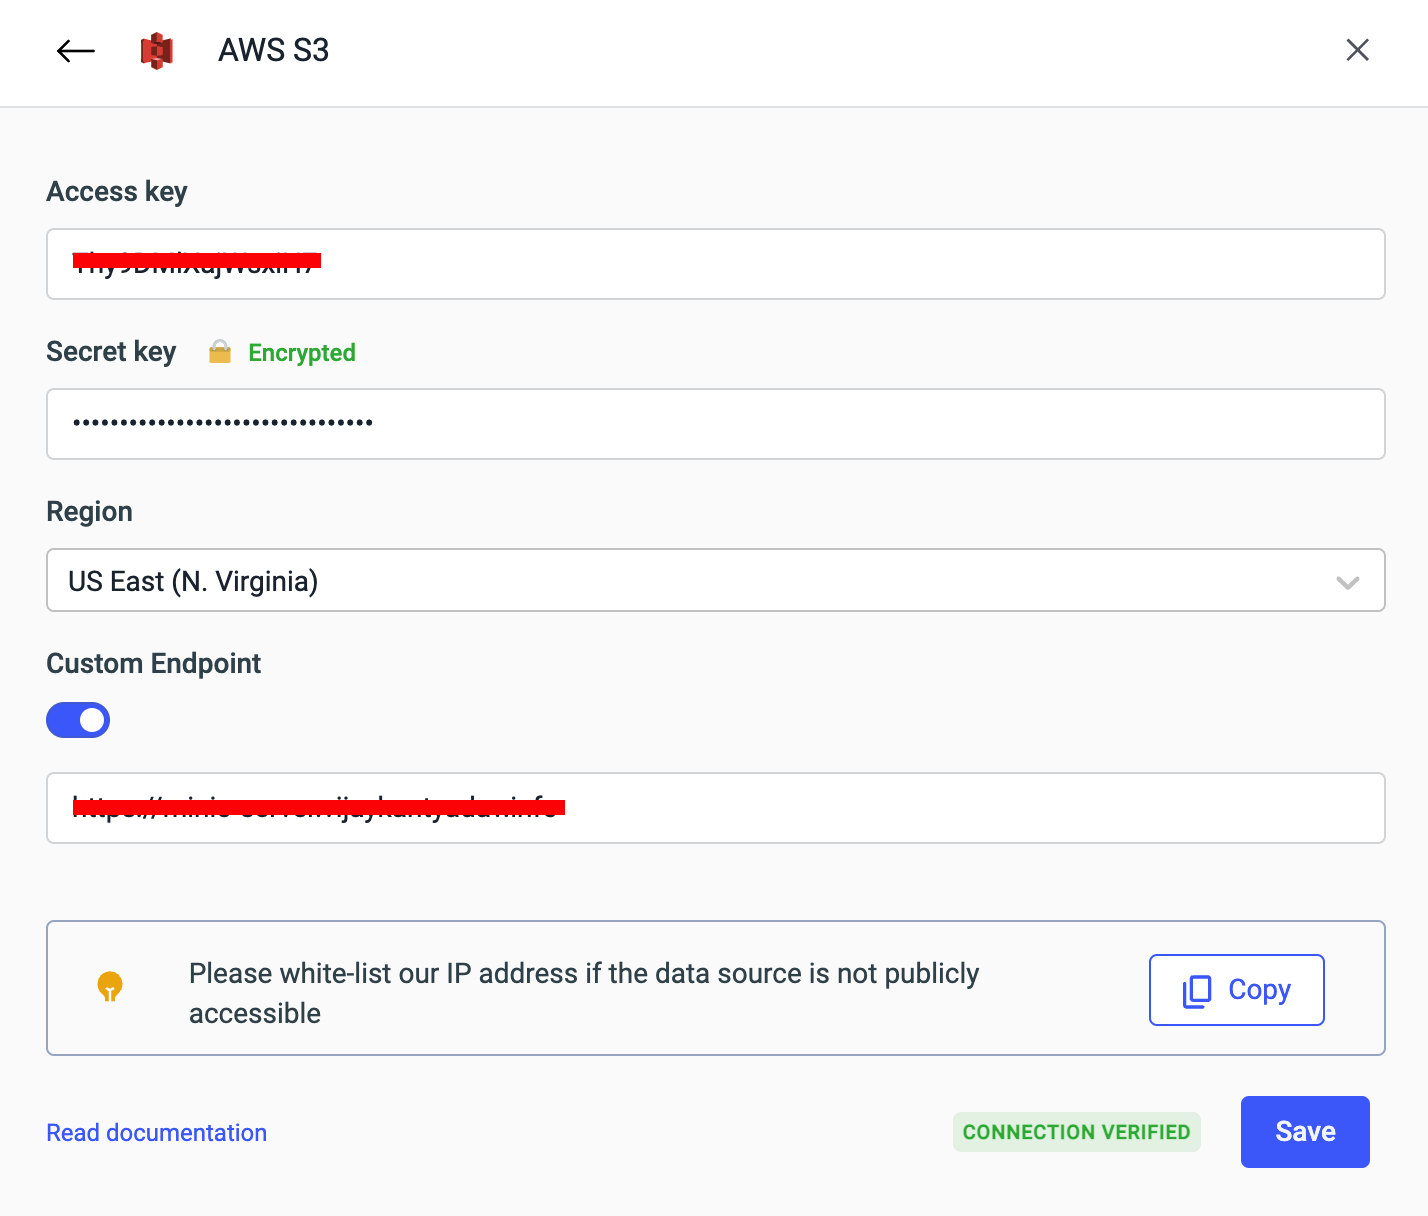Click the yellow lightbulb hint icon
Image resolution: width=1428 pixels, height=1216 pixels.
pyautogui.click(x=110, y=987)
